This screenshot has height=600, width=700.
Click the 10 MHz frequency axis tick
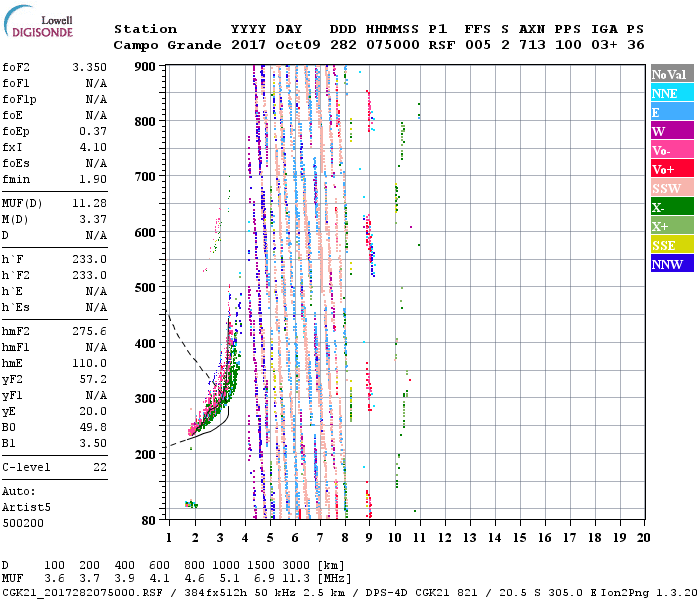(x=395, y=537)
